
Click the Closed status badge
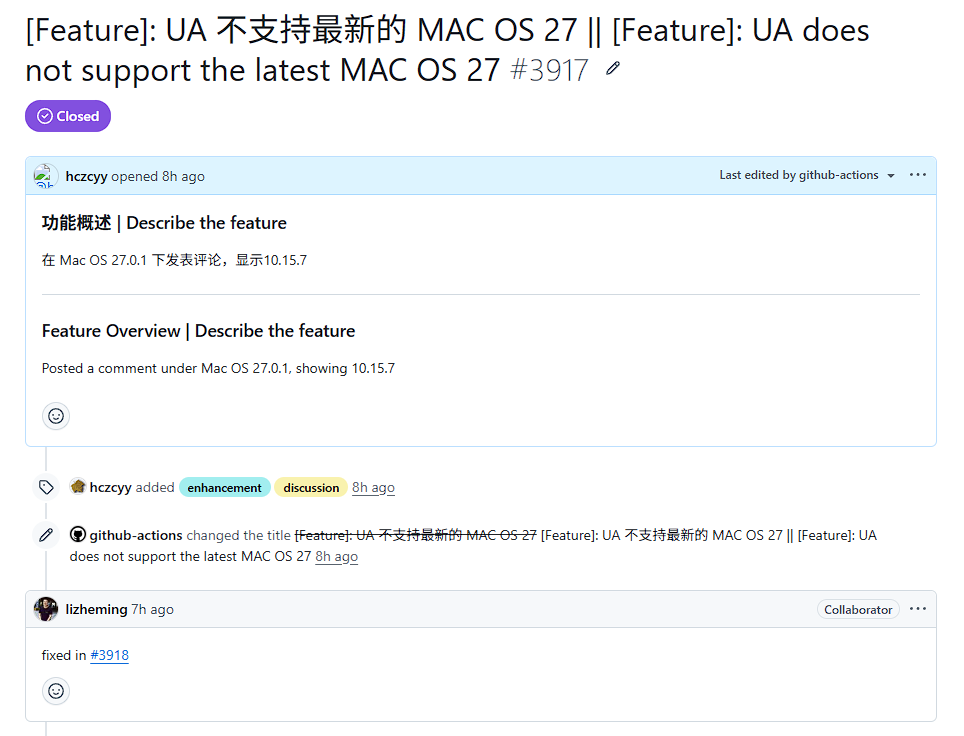click(68, 116)
